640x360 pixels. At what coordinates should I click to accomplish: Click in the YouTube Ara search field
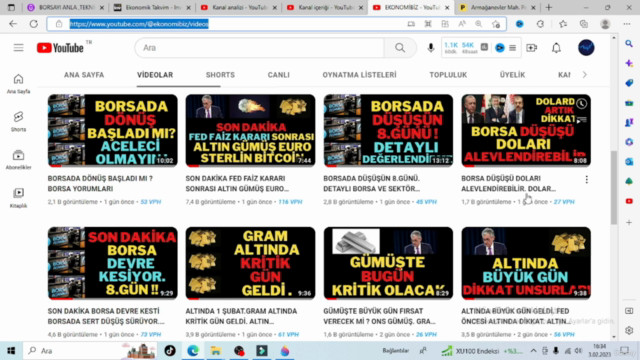pos(259,48)
